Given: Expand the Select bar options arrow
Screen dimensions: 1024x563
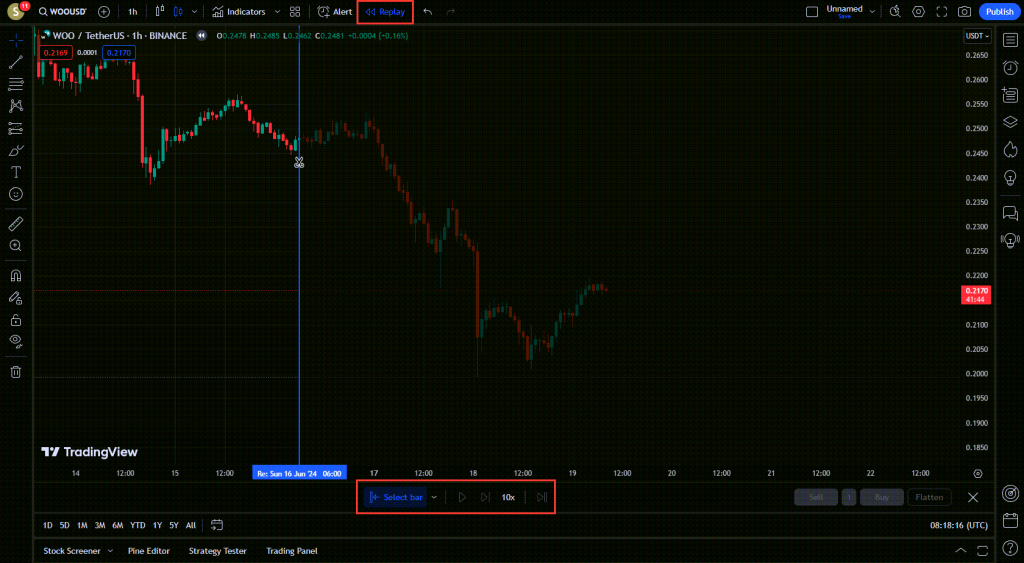Looking at the screenshot, I should 434,497.
